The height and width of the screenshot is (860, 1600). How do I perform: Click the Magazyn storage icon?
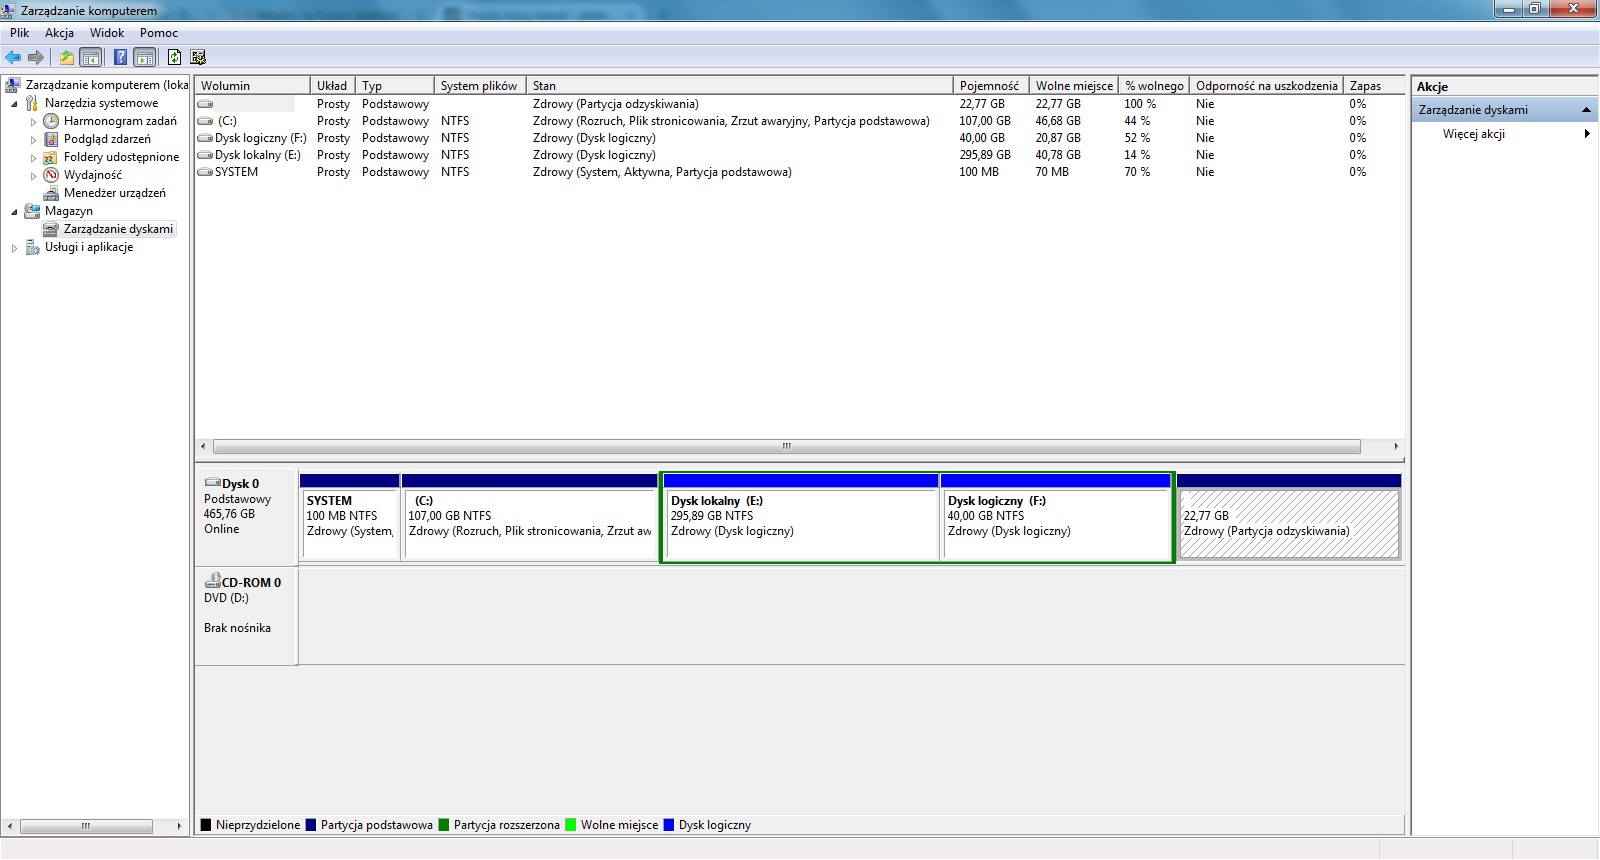point(32,211)
